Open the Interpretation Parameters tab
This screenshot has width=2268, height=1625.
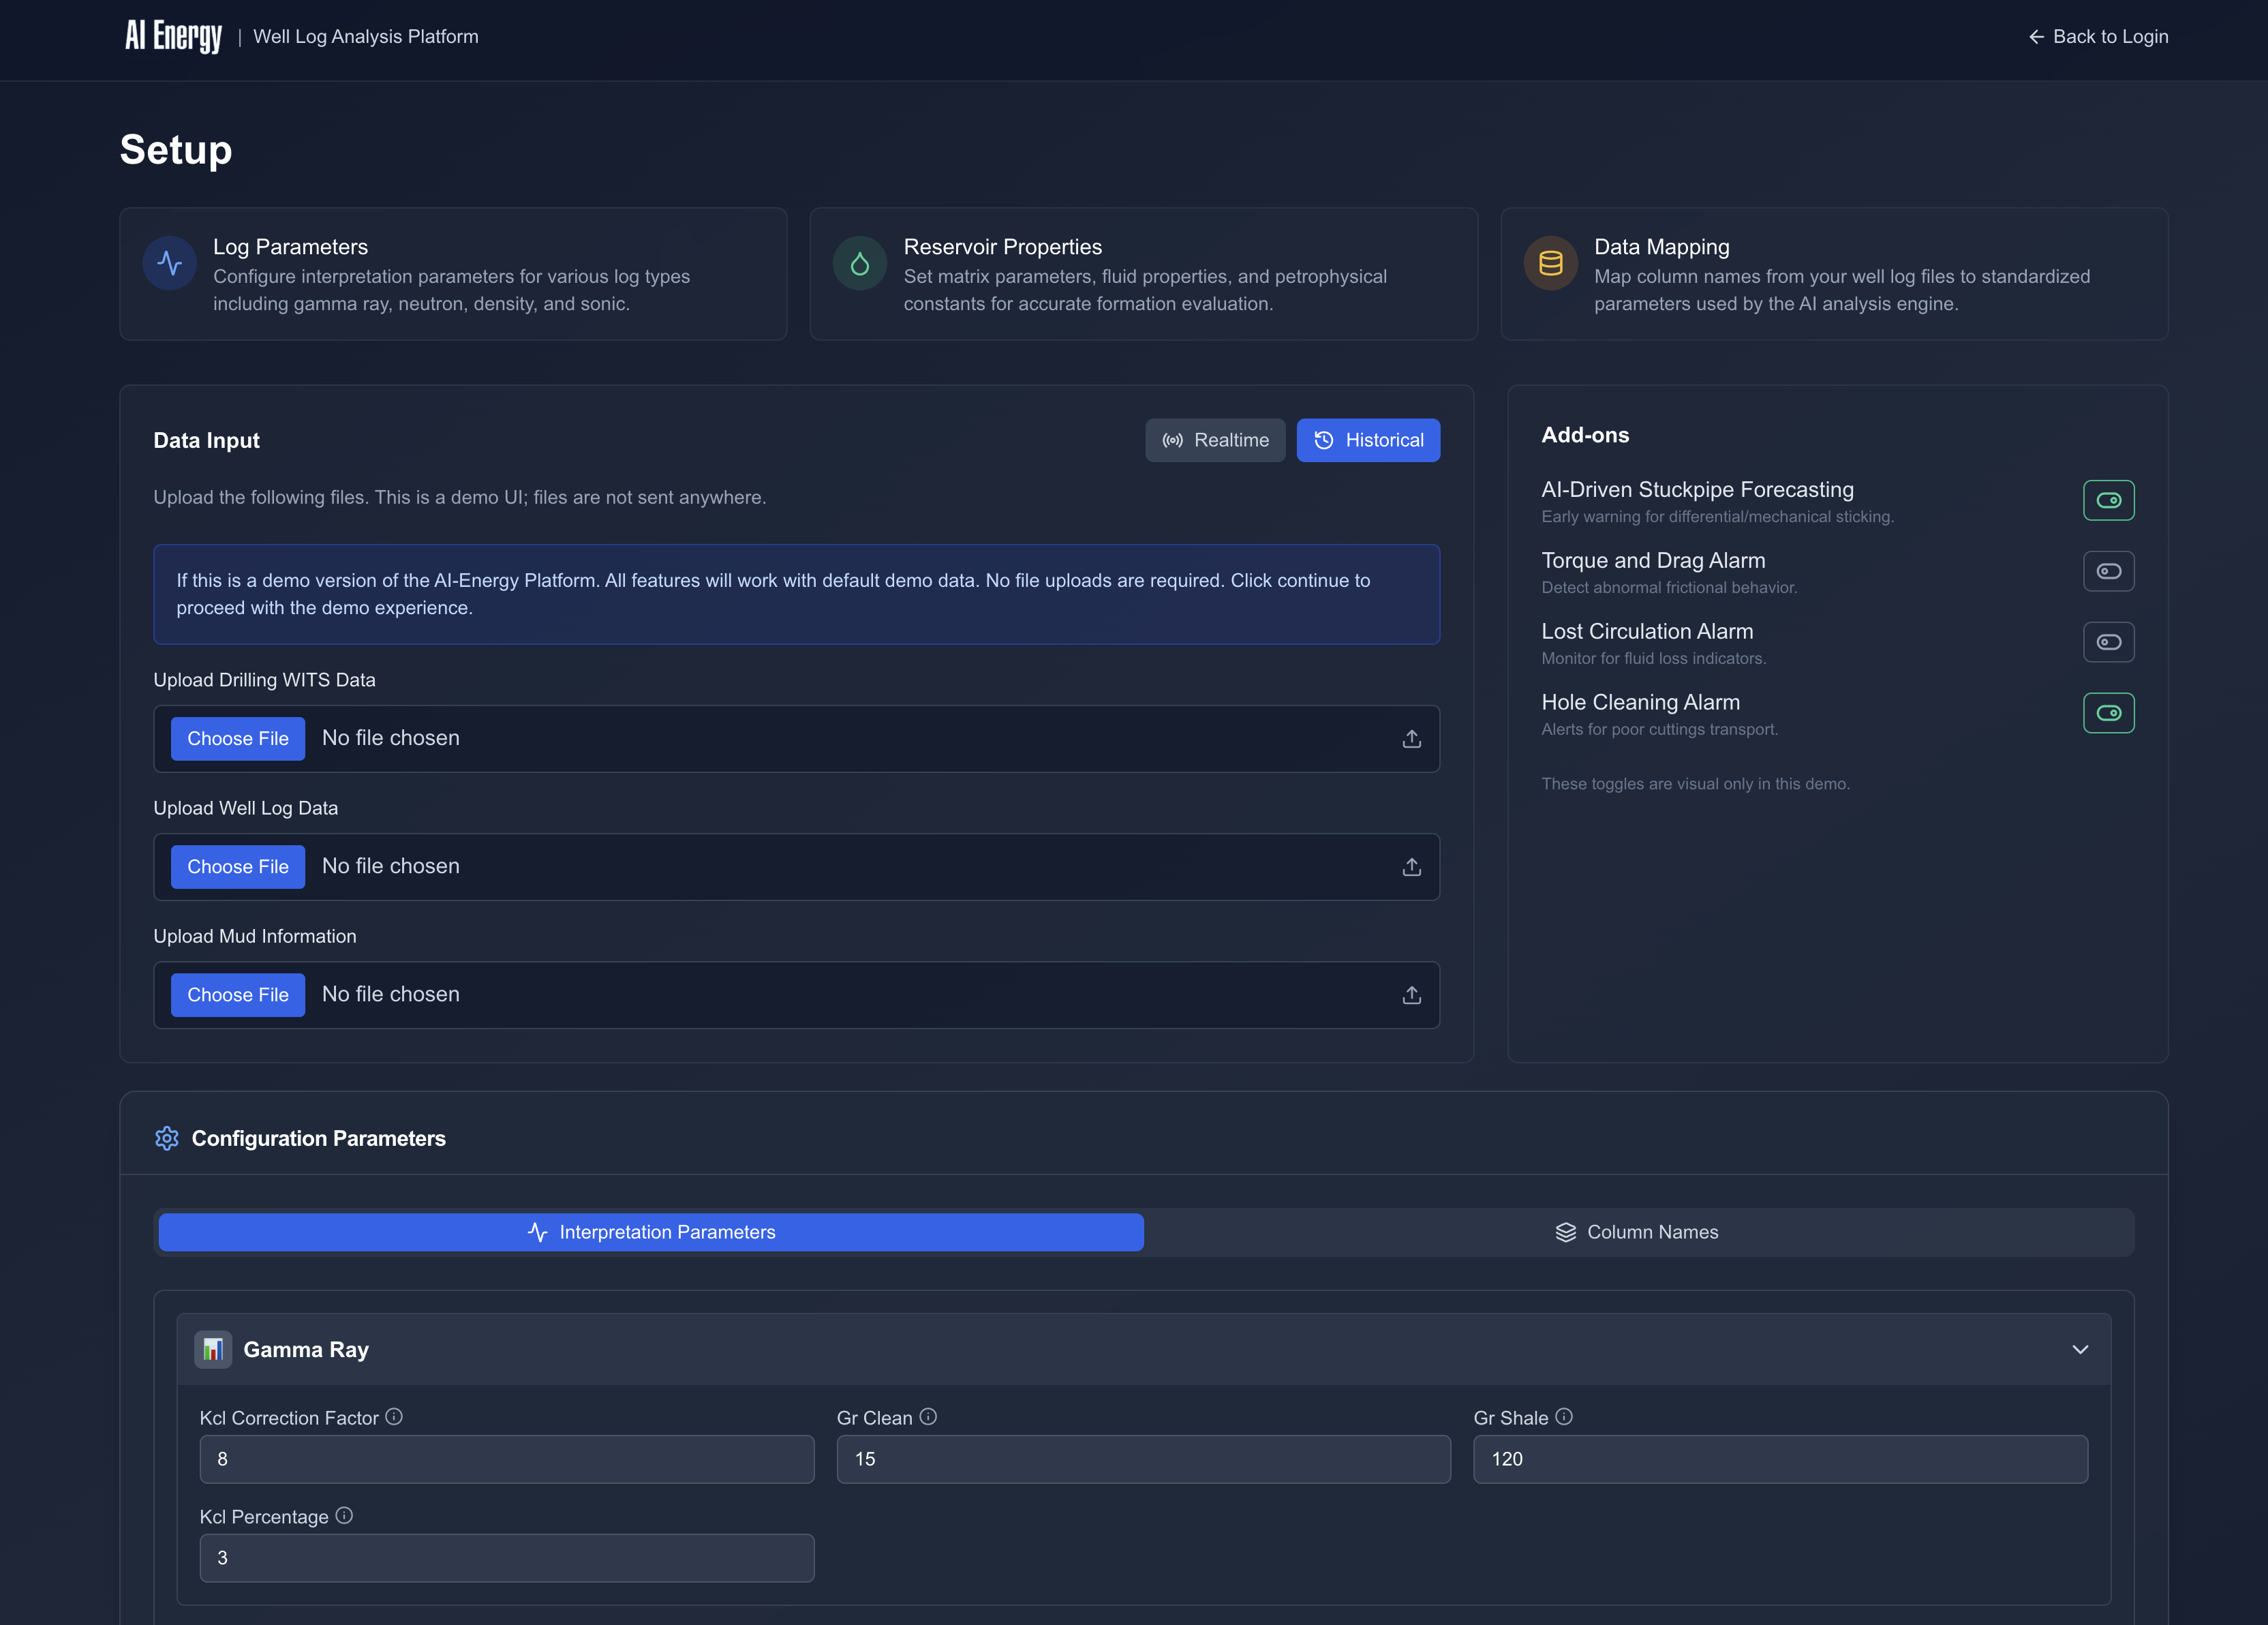(651, 1232)
